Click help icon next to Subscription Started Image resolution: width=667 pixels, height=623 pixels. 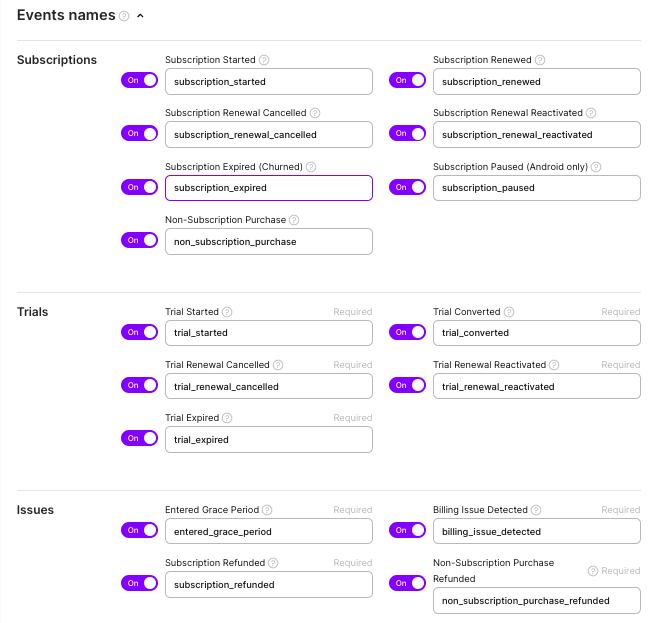click(264, 60)
